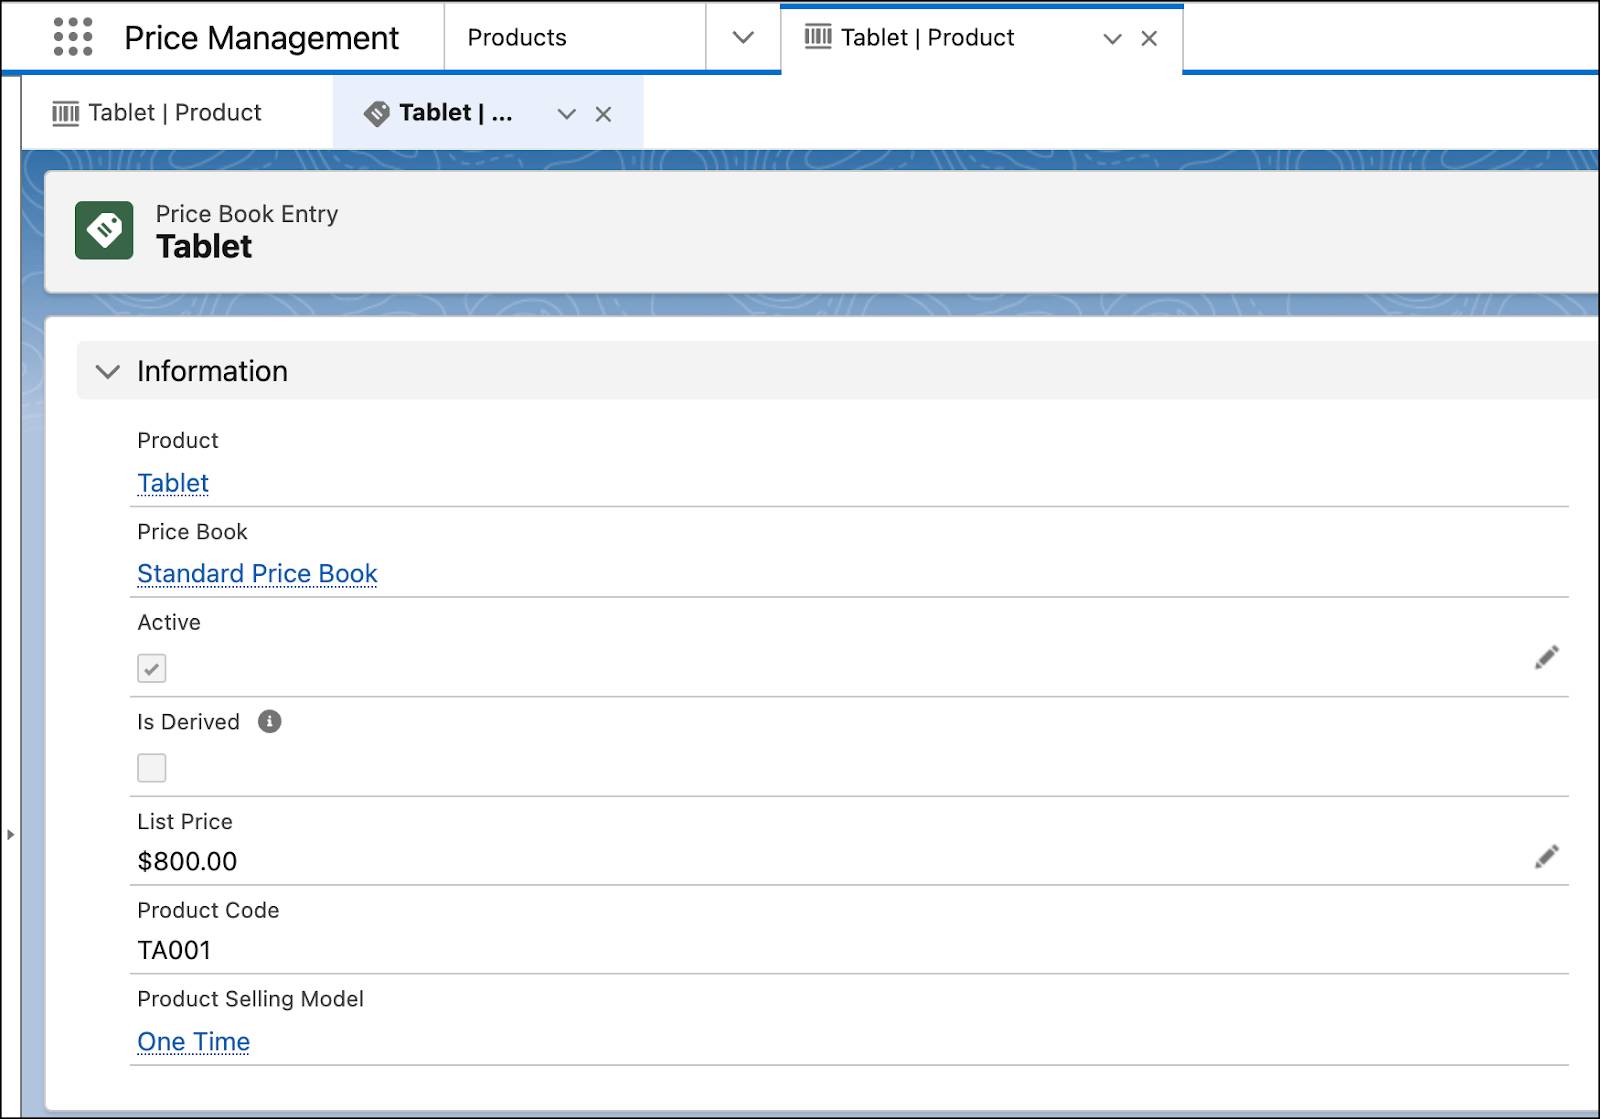Toggle the Active checkbox
This screenshot has height=1119, width=1600.
tap(152, 668)
